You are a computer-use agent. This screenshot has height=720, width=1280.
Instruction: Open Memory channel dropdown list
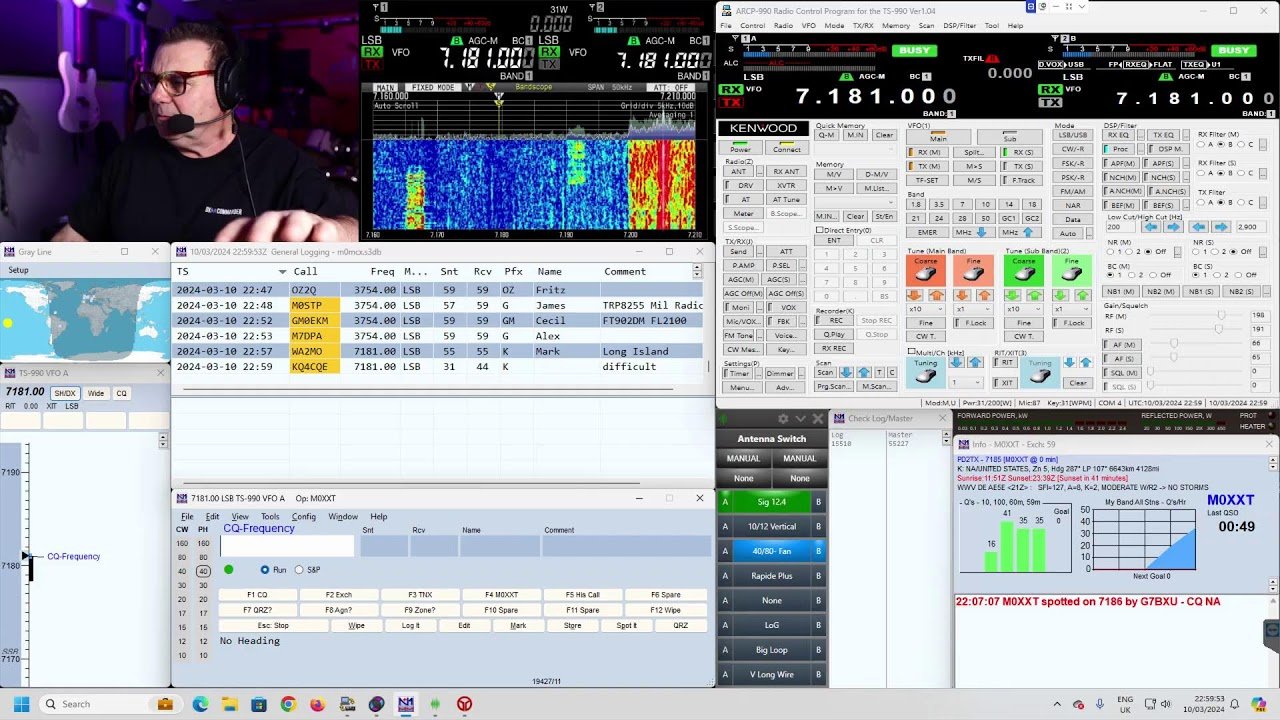pos(856,202)
